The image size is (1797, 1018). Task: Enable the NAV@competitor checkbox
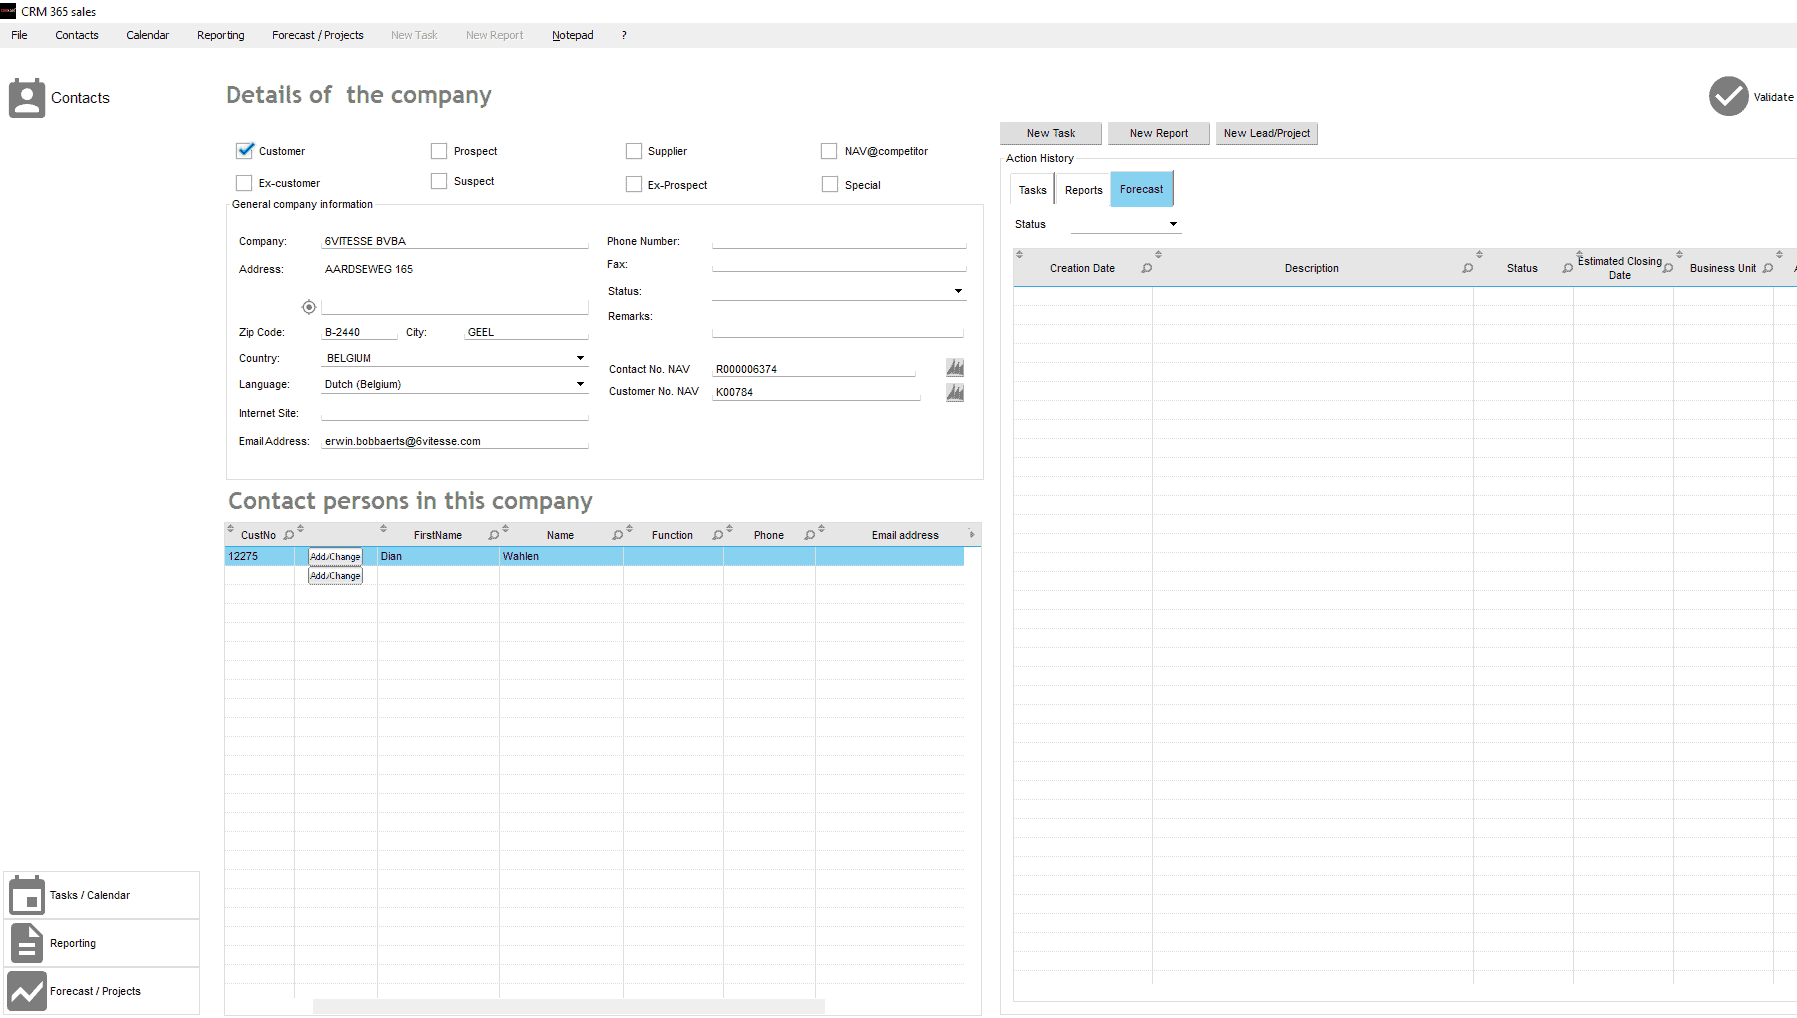click(x=829, y=151)
